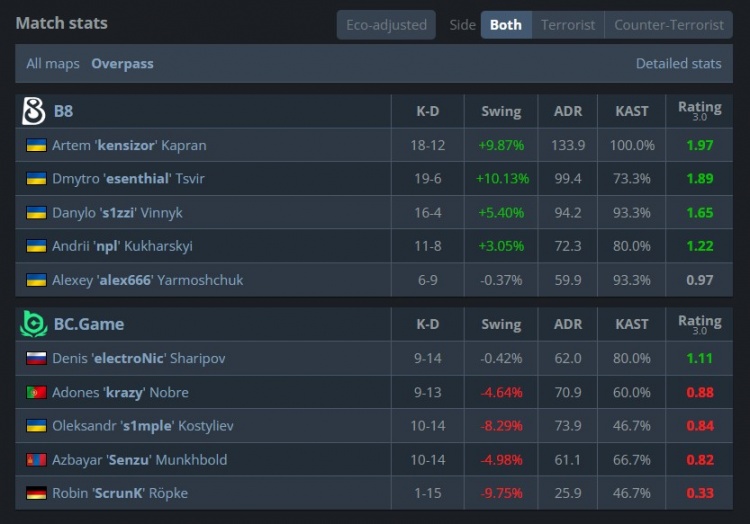Click krazy's 60.0% KAST value
This screenshot has height=524, width=750.
(x=631, y=392)
